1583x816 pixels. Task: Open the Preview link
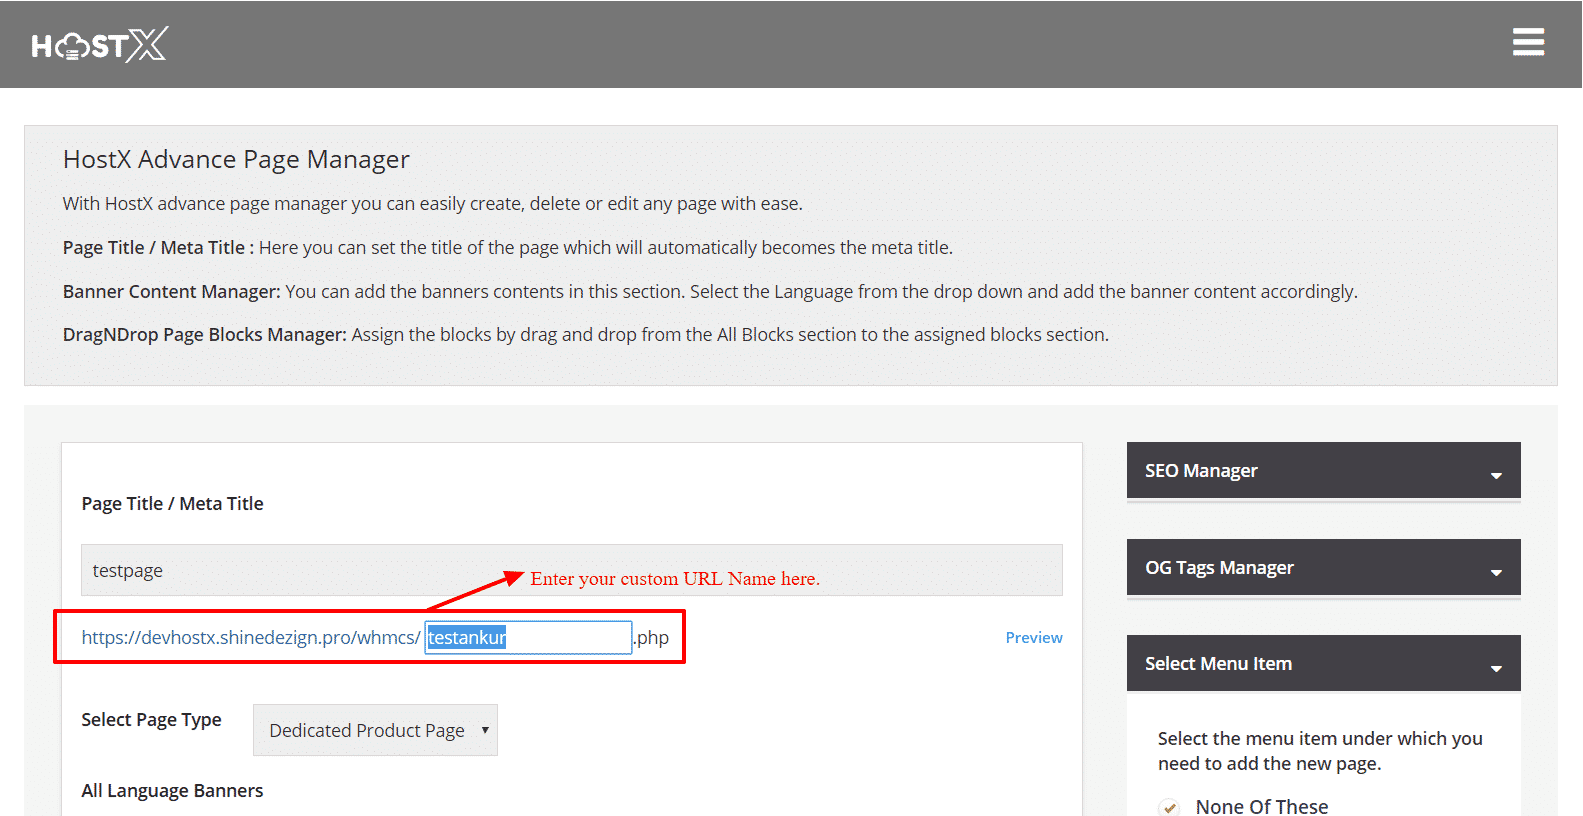pyautogui.click(x=1033, y=638)
